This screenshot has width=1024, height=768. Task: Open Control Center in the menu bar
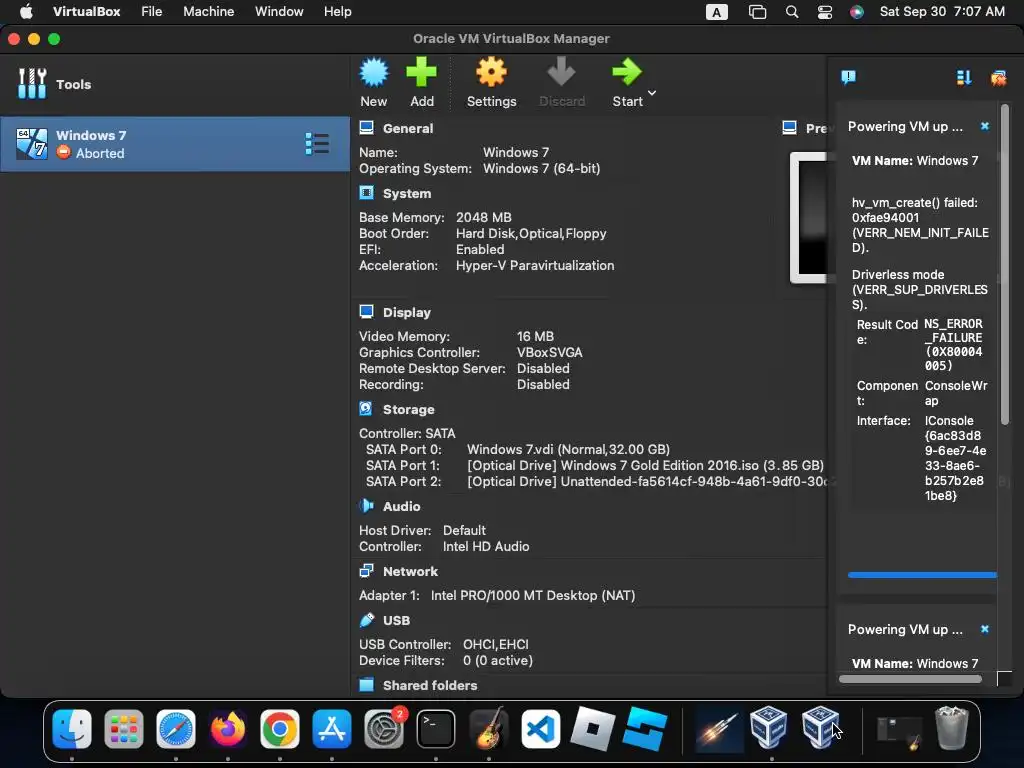825,12
